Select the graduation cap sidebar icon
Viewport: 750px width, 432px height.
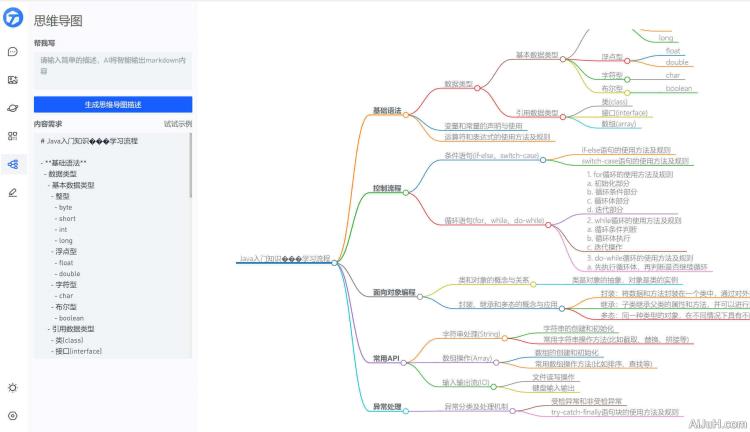click(x=12, y=107)
